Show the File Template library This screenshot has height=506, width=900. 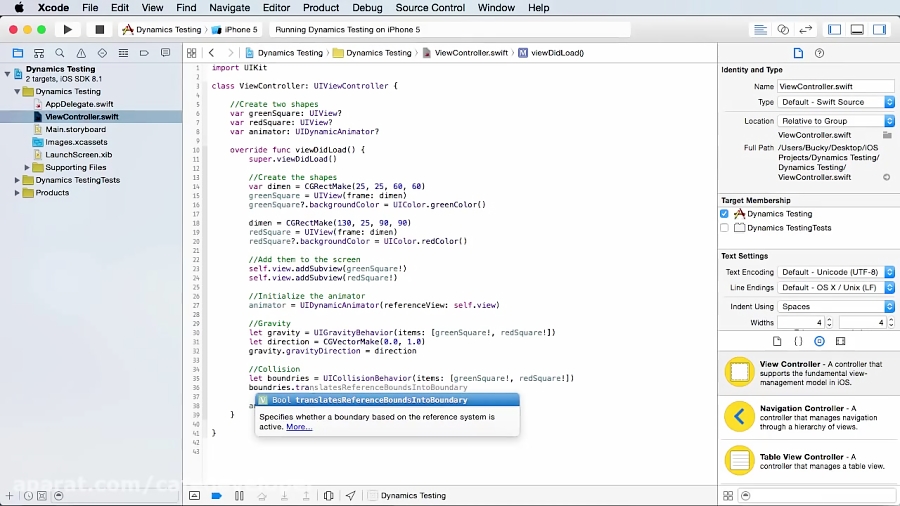point(777,341)
